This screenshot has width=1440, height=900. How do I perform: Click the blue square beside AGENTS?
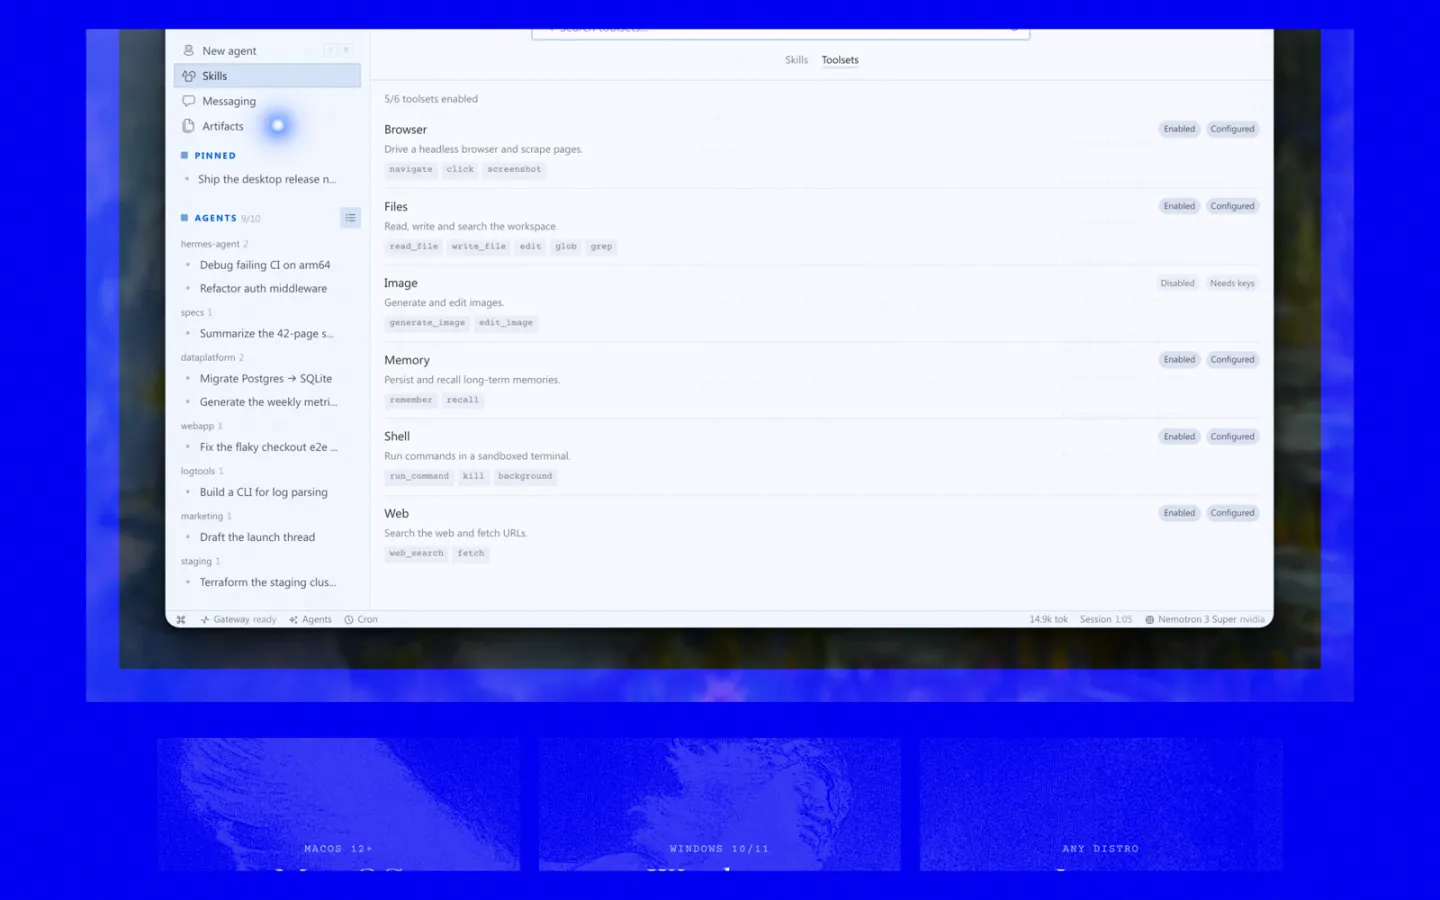[x=184, y=218]
